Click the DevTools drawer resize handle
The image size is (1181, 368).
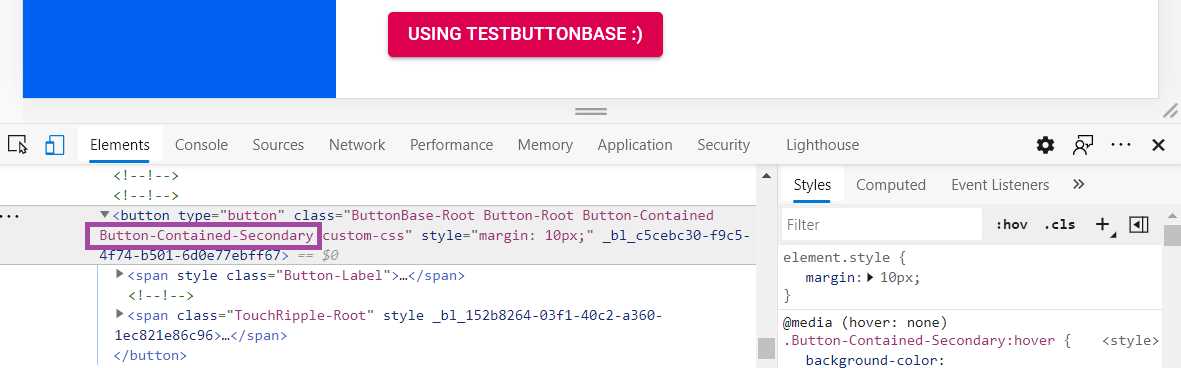(x=590, y=111)
